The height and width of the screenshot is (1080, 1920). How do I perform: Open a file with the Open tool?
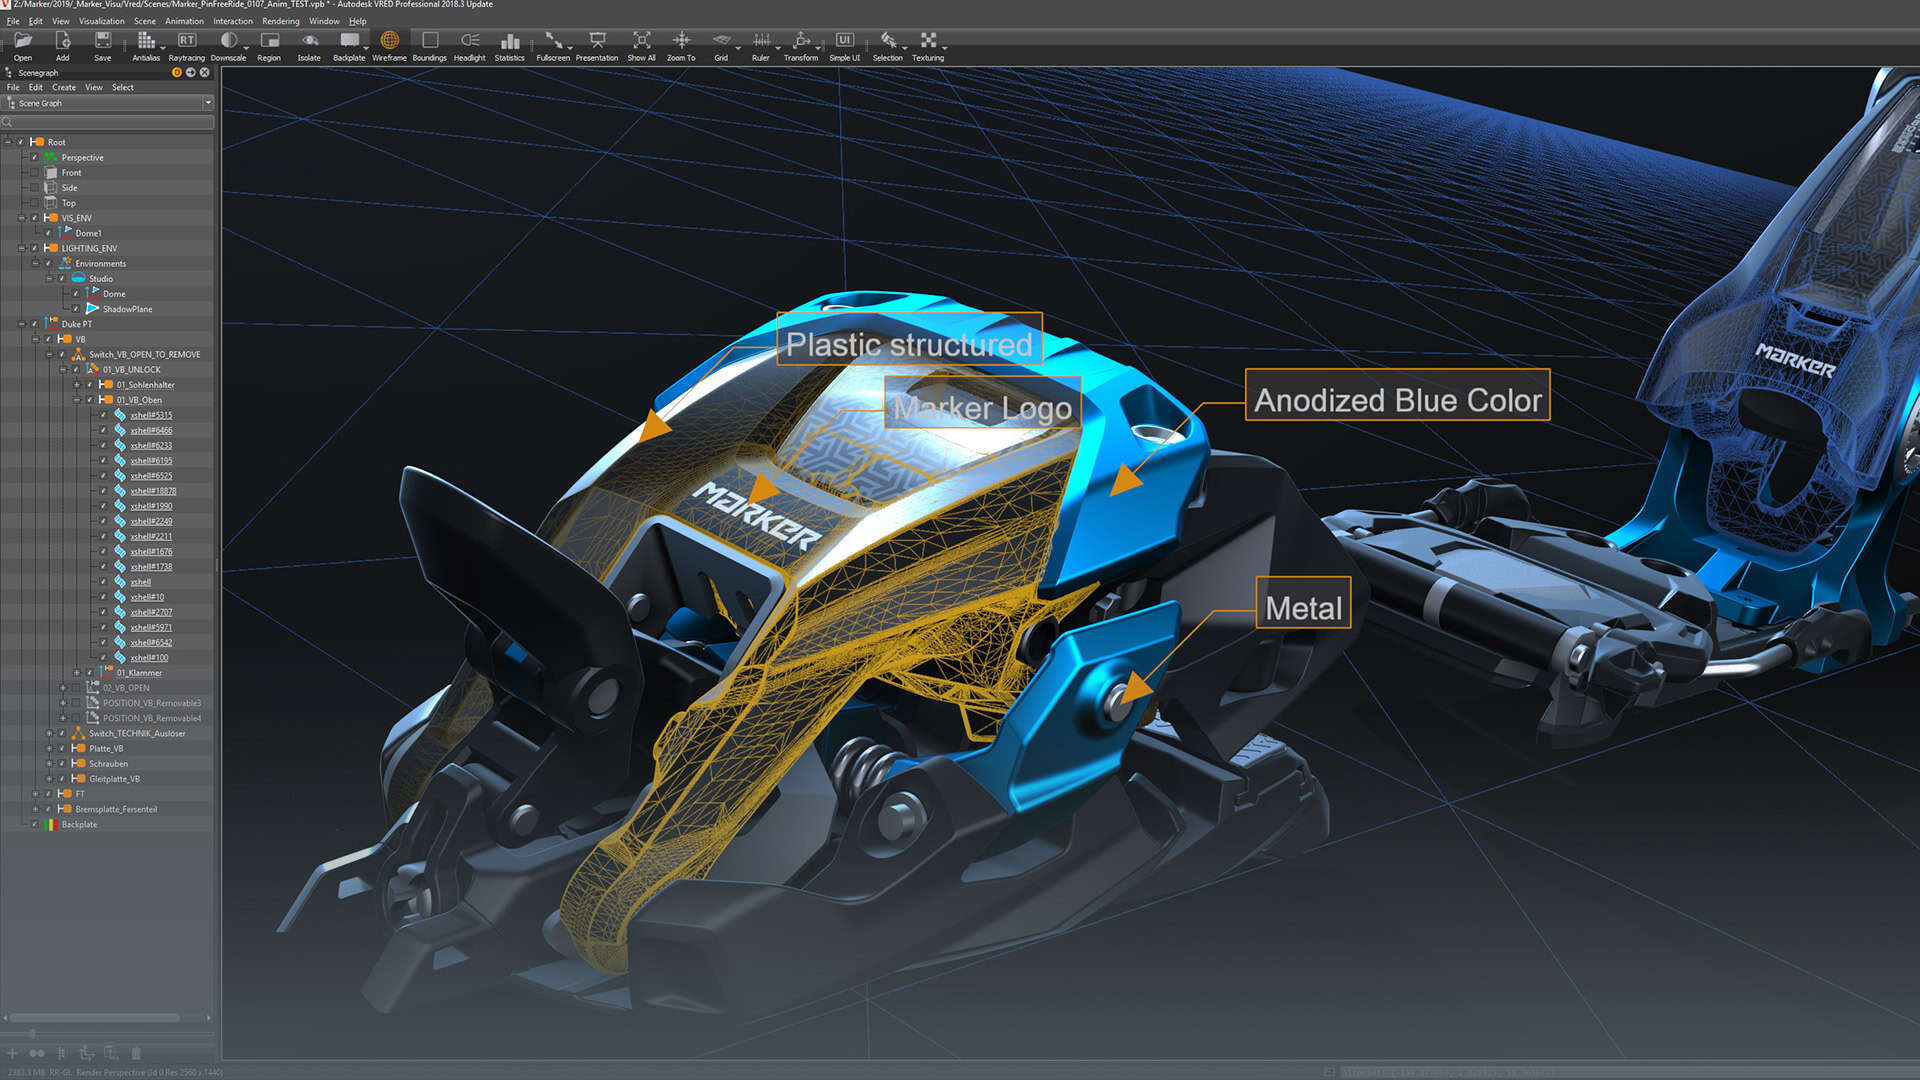23,46
